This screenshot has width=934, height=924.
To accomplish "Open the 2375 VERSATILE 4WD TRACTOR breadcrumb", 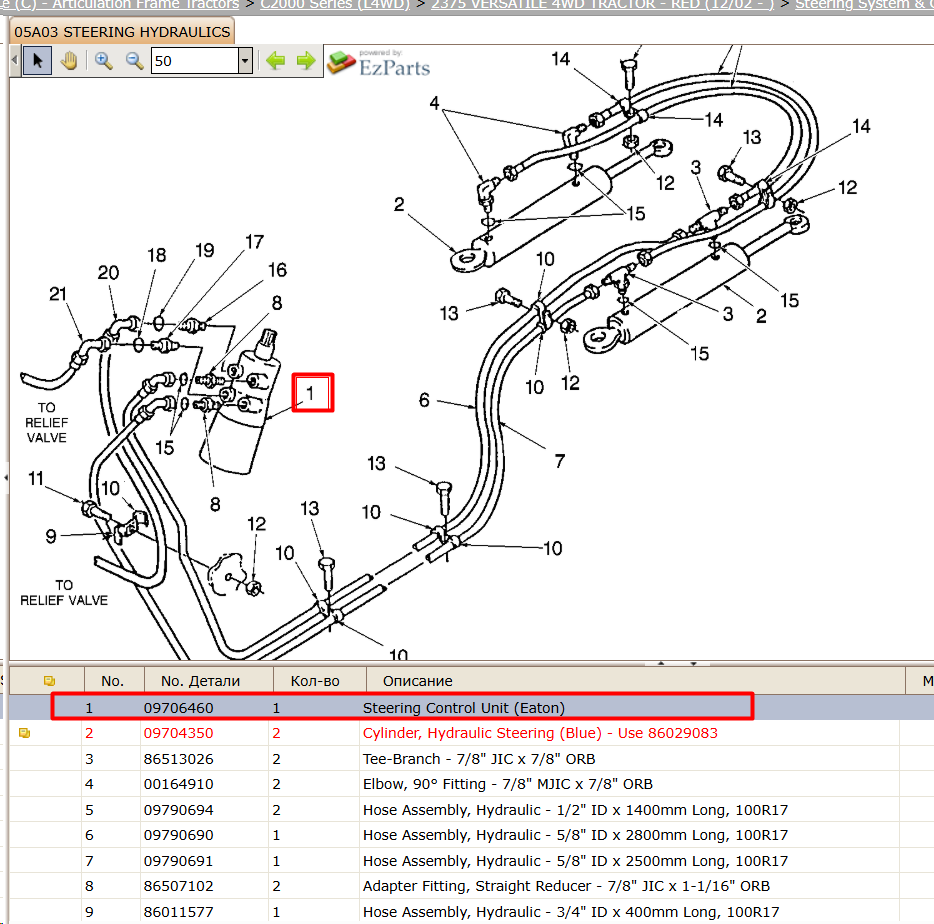I will click(x=602, y=5).
